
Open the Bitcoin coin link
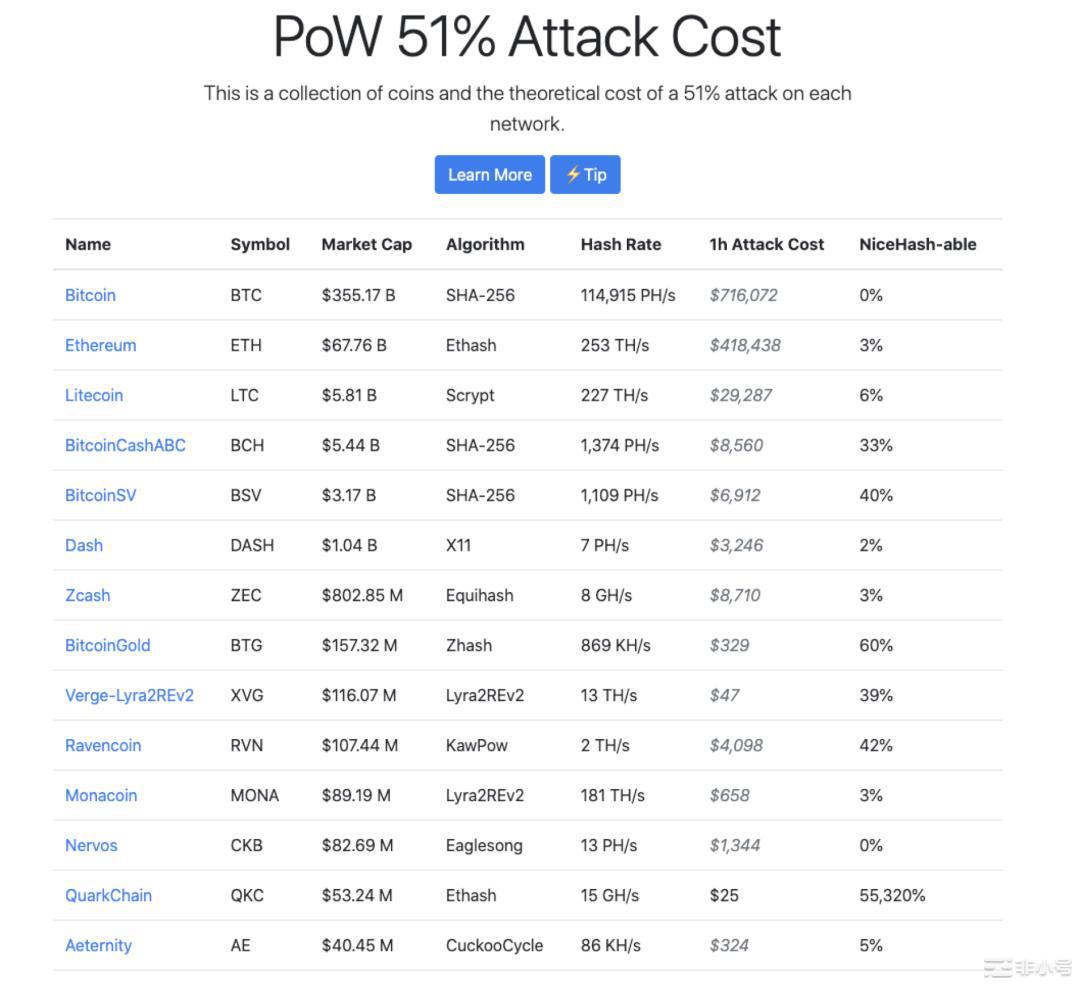tap(90, 295)
